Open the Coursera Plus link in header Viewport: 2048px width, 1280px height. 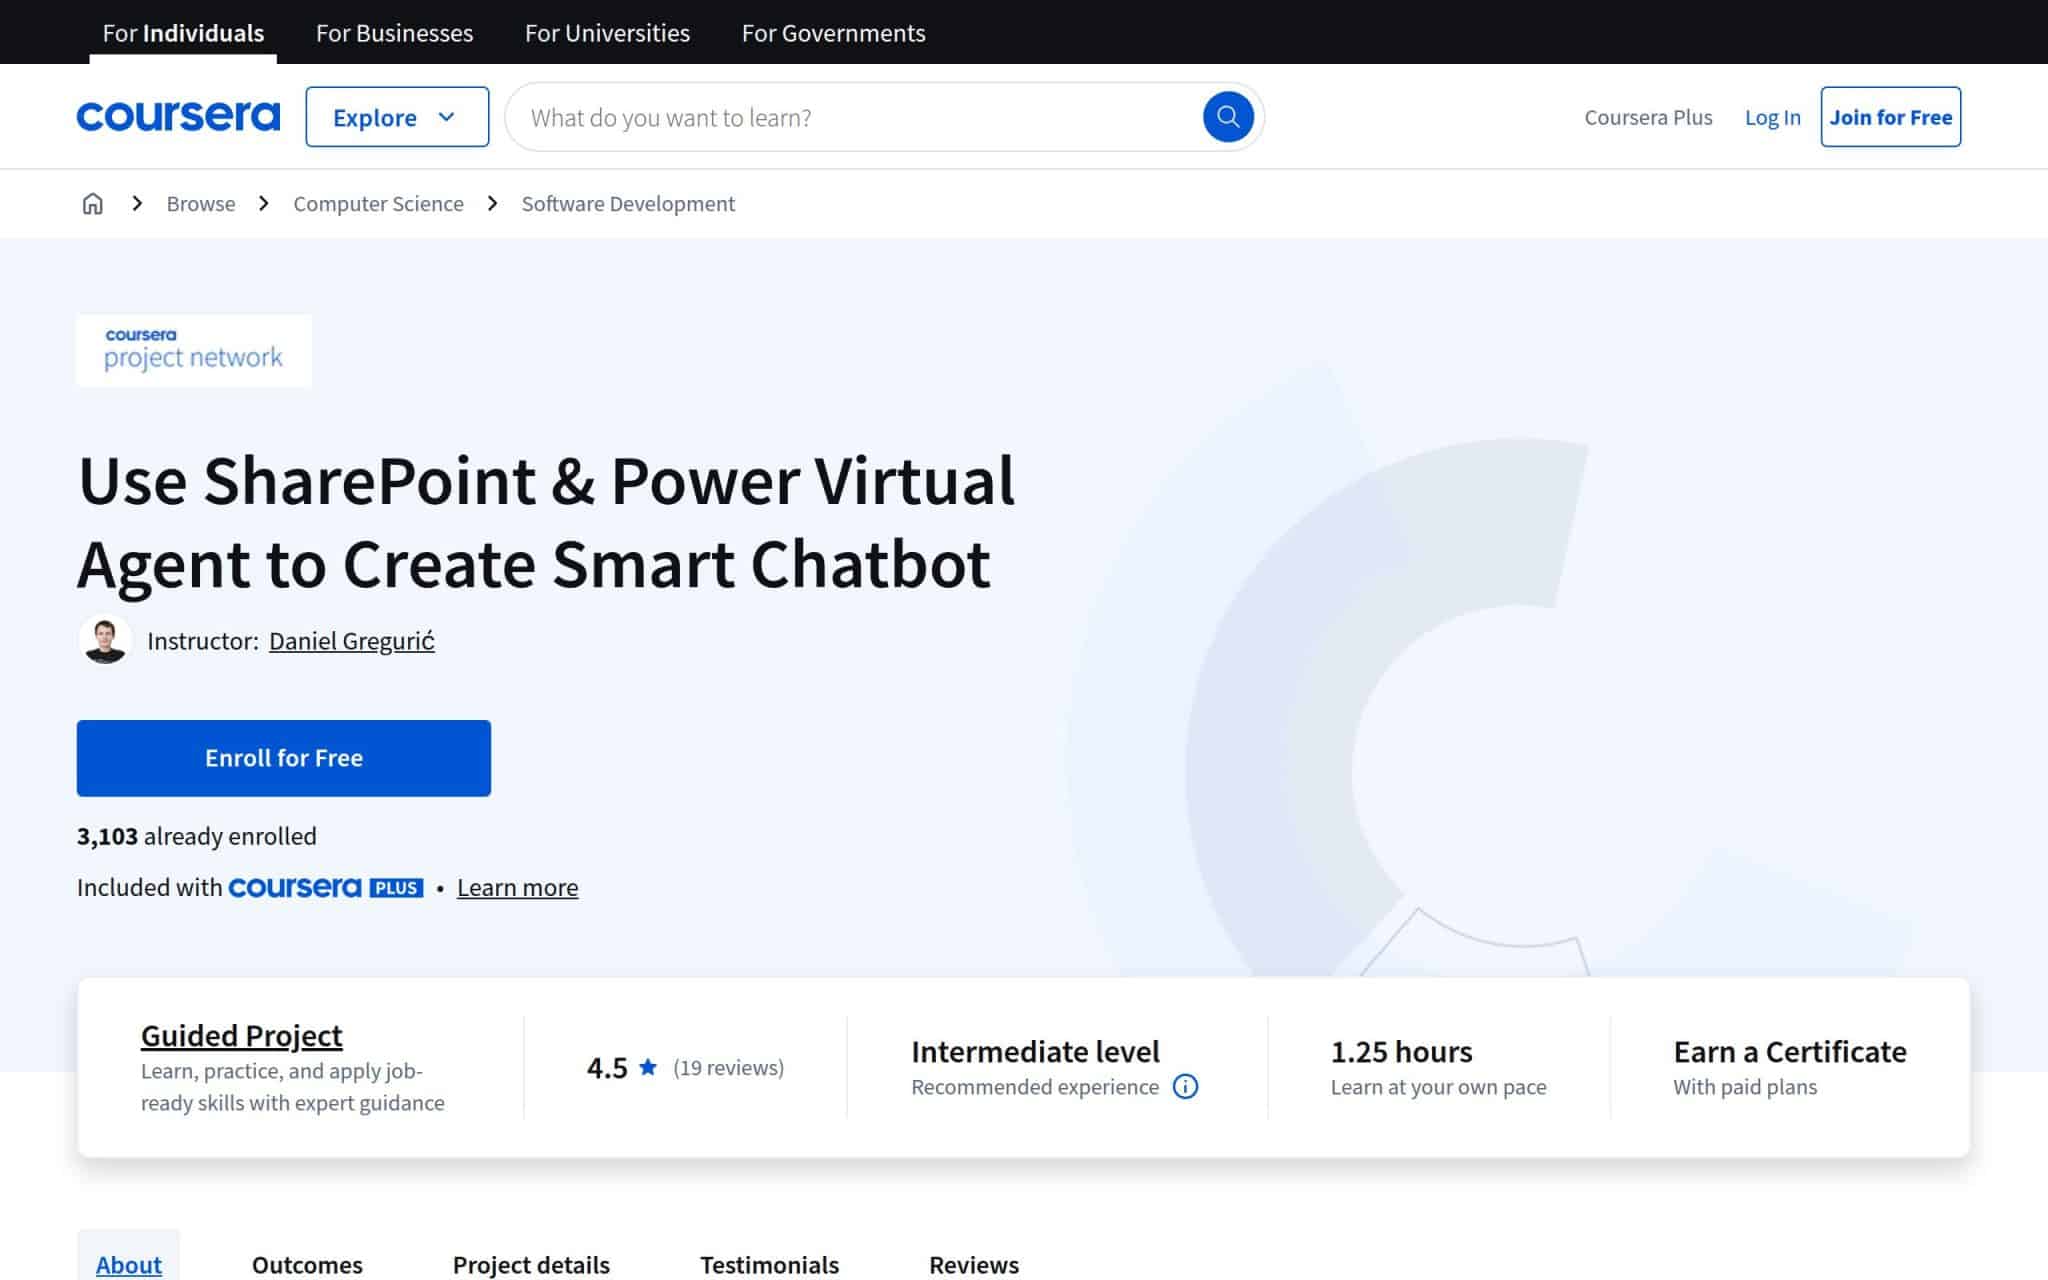[1648, 117]
